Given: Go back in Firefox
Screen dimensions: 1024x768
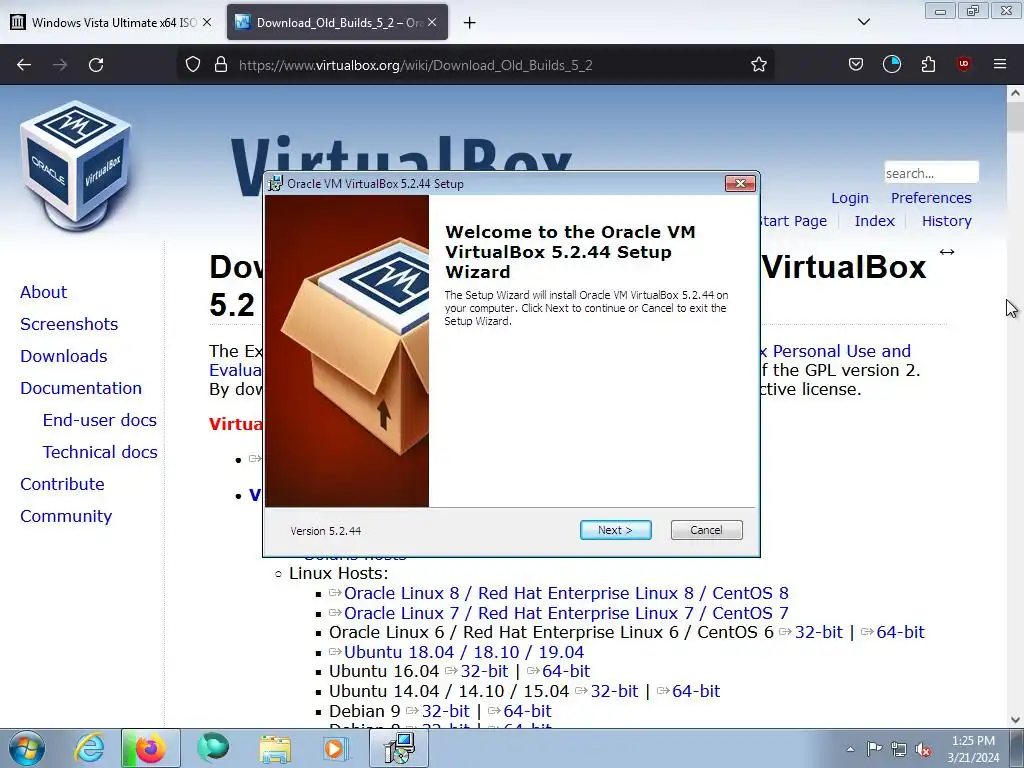Looking at the screenshot, I should tap(24, 65).
